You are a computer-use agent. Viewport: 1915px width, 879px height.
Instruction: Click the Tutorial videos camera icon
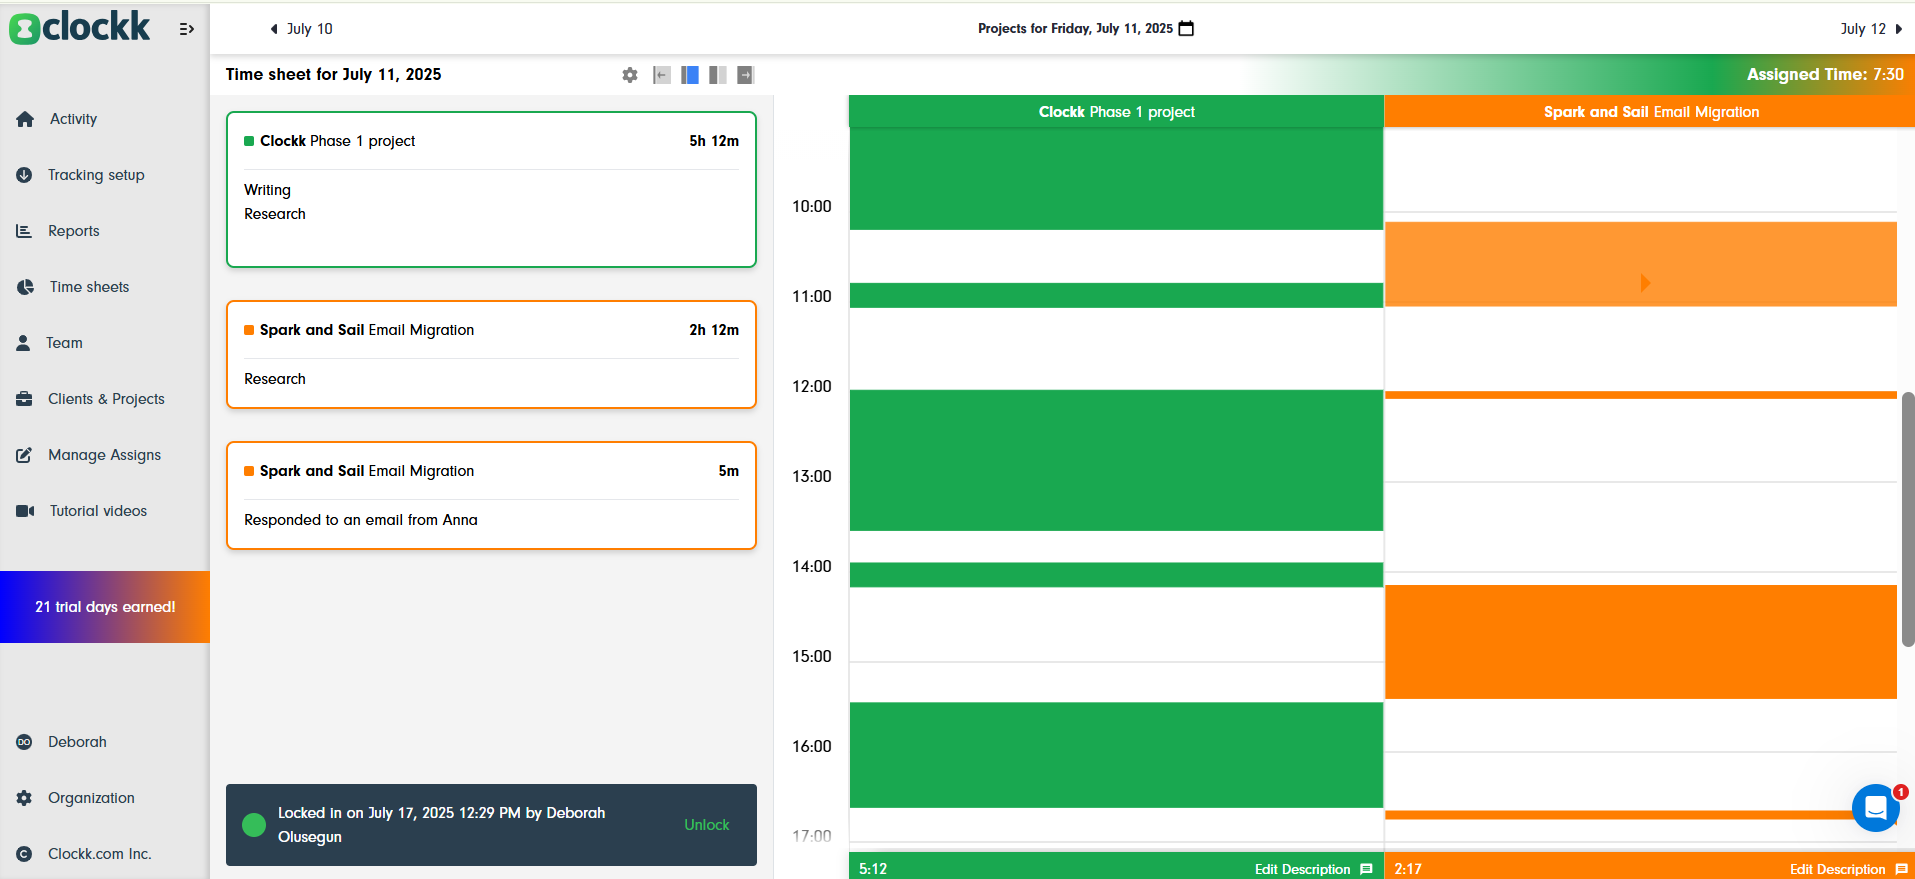tap(25, 511)
